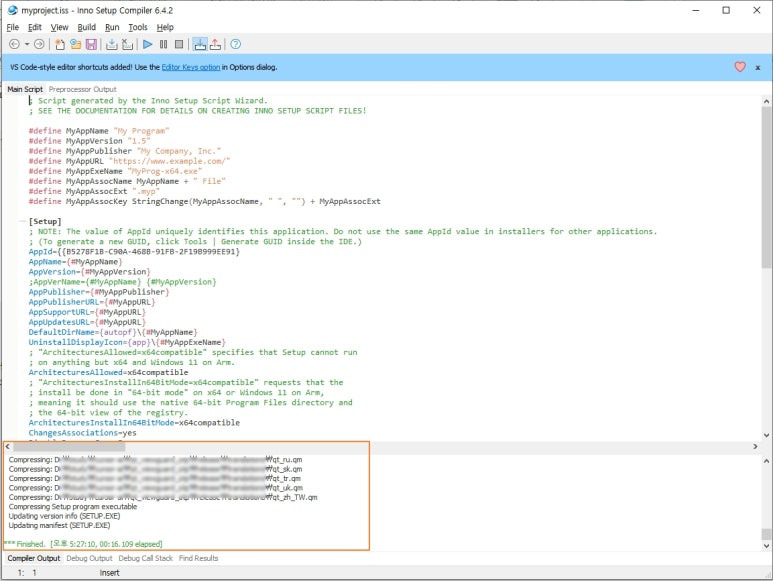The height and width of the screenshot is (581, 773).
Task: Click the Updating manifest output line
Action: 59,525
